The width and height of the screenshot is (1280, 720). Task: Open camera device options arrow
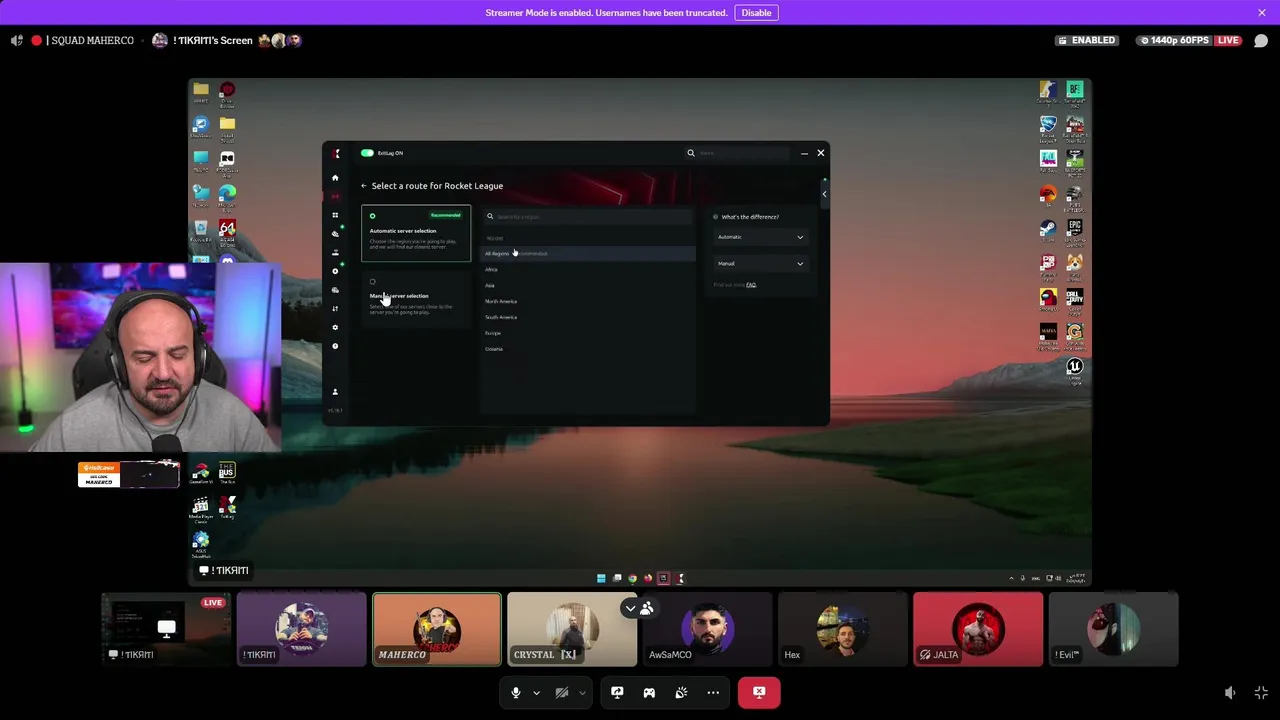pyautogui.click(x=582, y=692)
